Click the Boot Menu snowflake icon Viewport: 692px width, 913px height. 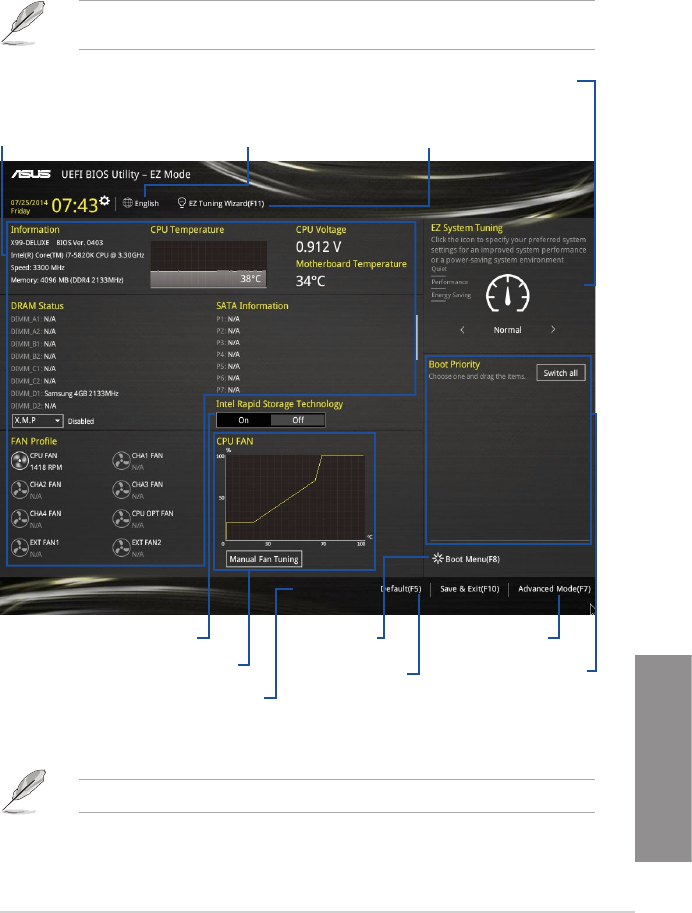(x=437, y=558)
